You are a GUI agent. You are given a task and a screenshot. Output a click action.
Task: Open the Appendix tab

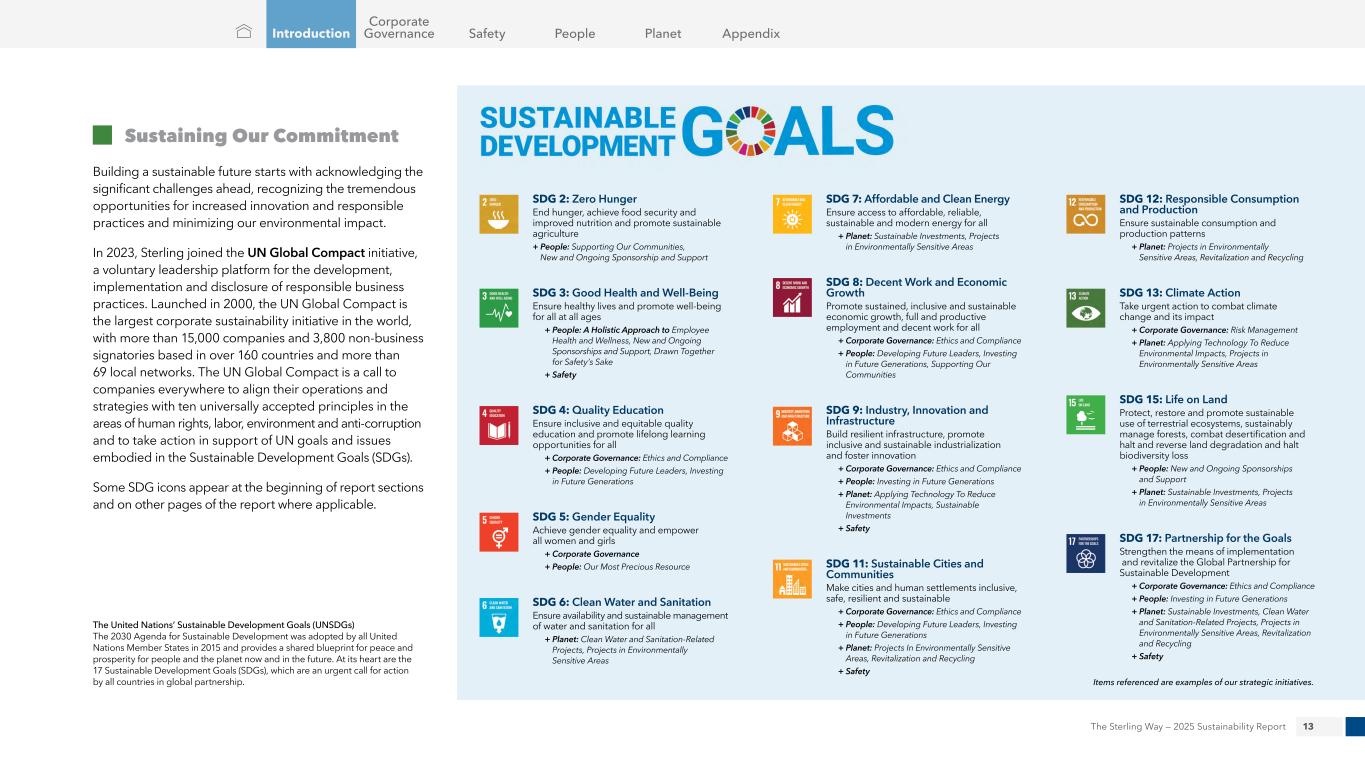(x=751, y=33)
